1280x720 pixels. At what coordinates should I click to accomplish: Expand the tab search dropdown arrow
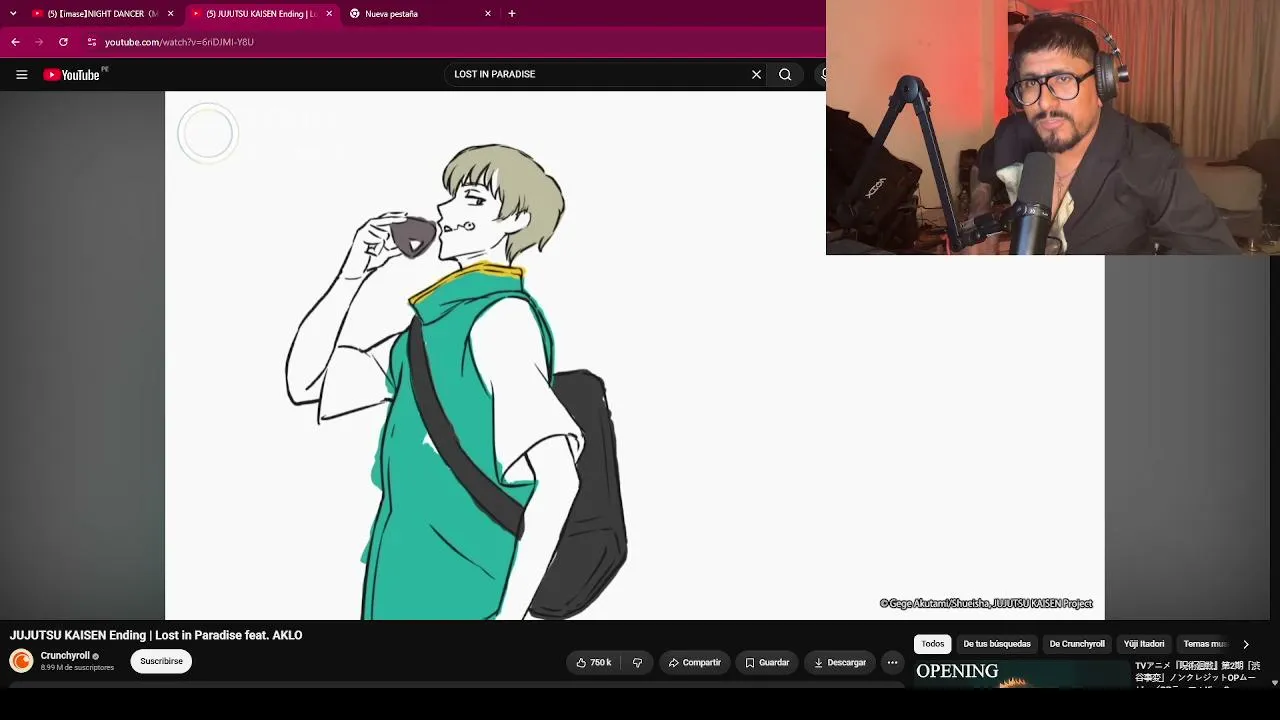(x=13, y=14)
